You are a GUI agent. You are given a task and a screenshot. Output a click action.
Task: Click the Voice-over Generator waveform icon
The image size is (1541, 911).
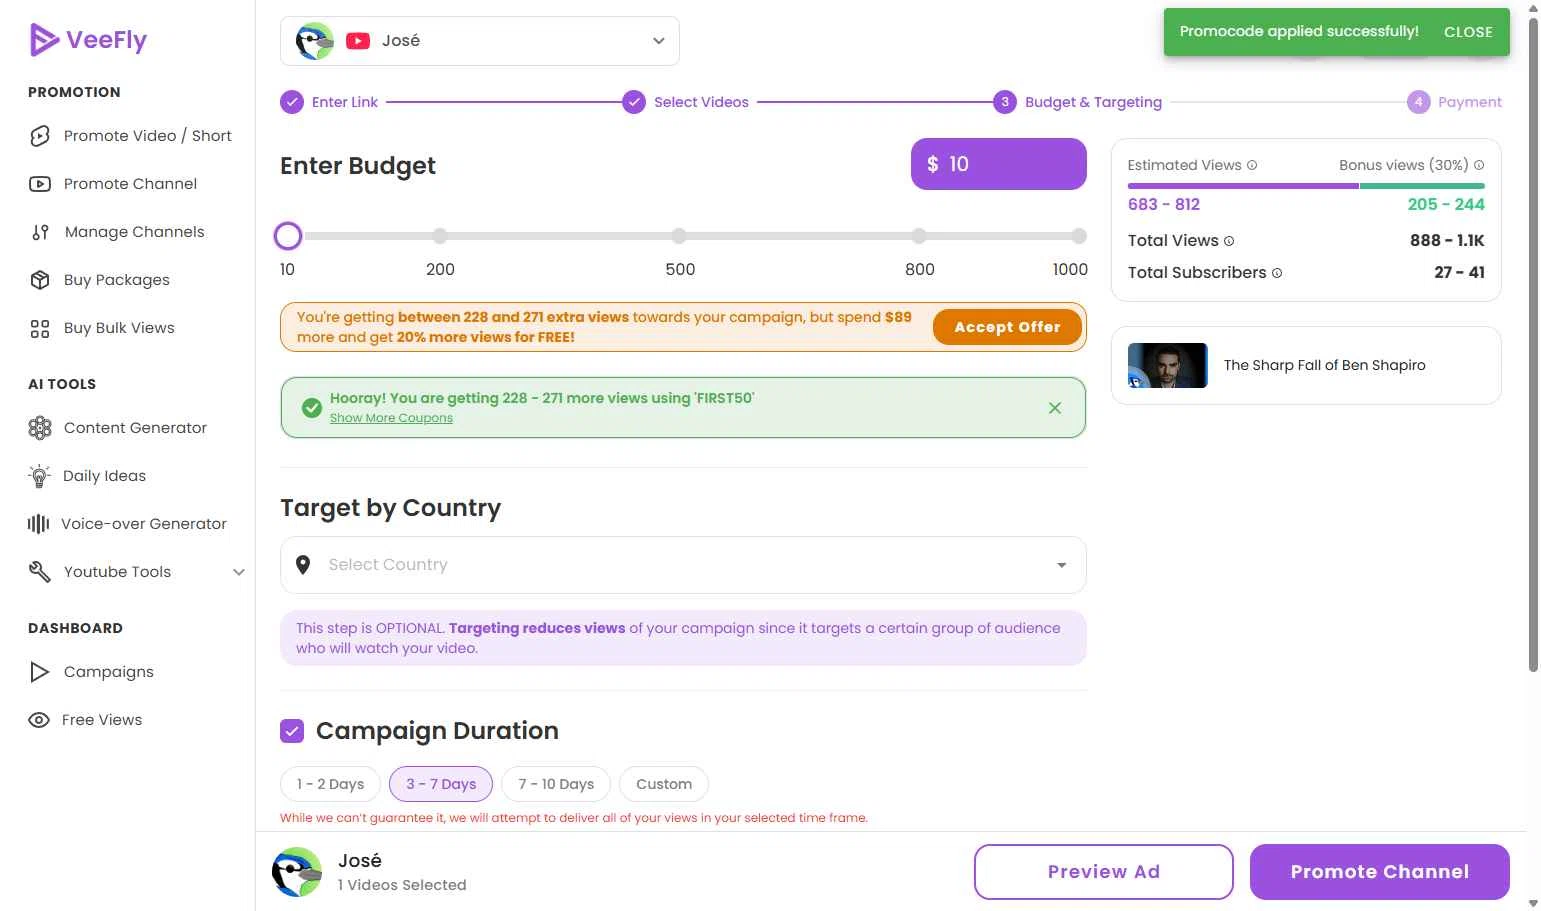pos(38,524)
